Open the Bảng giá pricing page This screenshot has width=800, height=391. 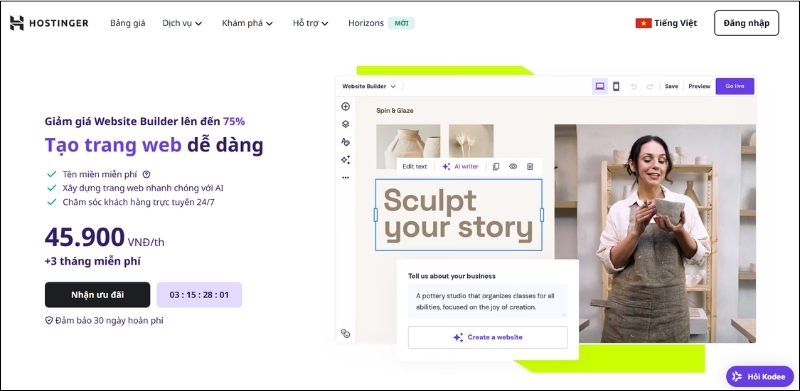coord(128,23)
